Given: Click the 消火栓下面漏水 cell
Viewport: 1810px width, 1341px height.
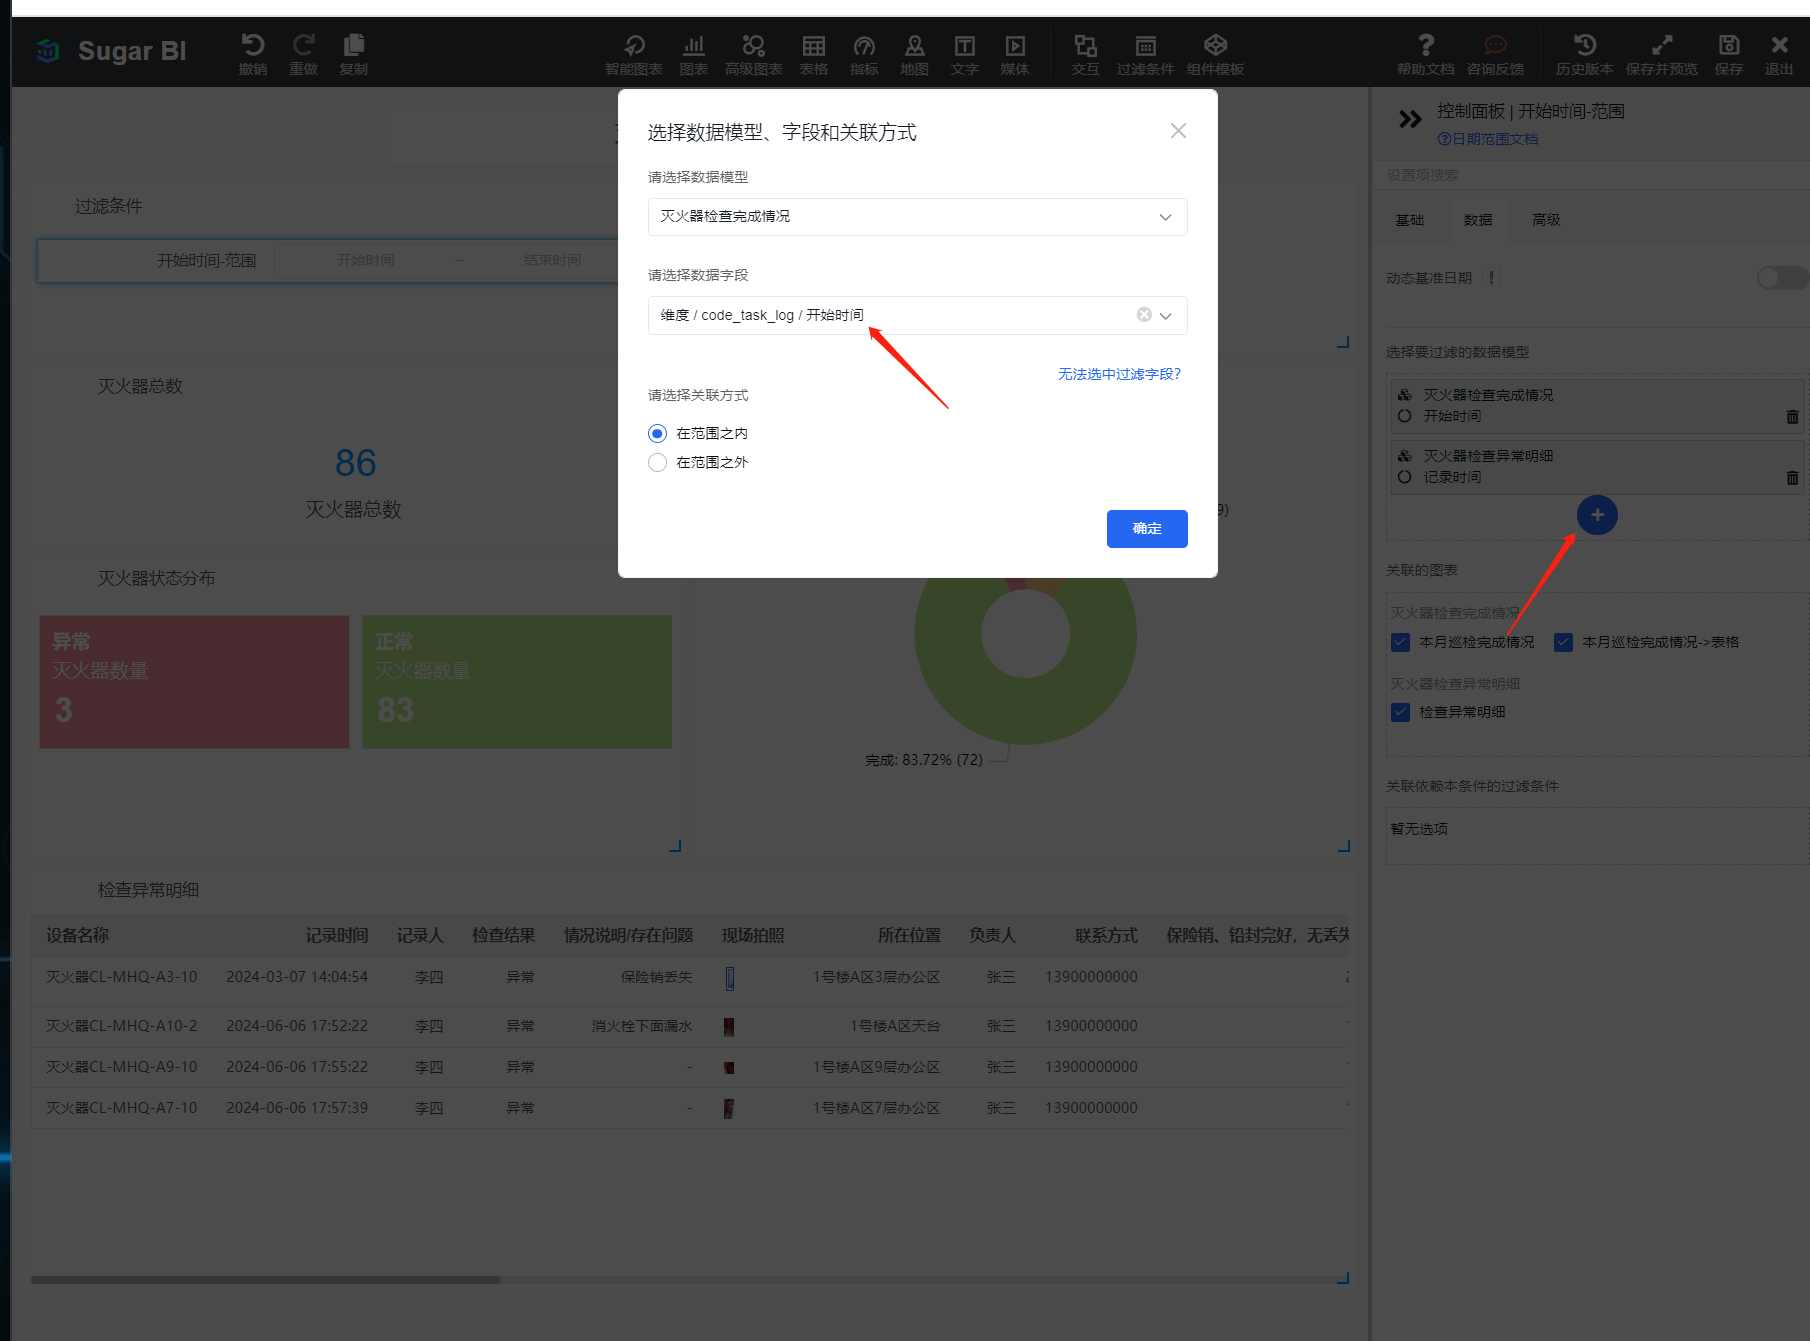Looking at the screenshot, I should 642,1026.
